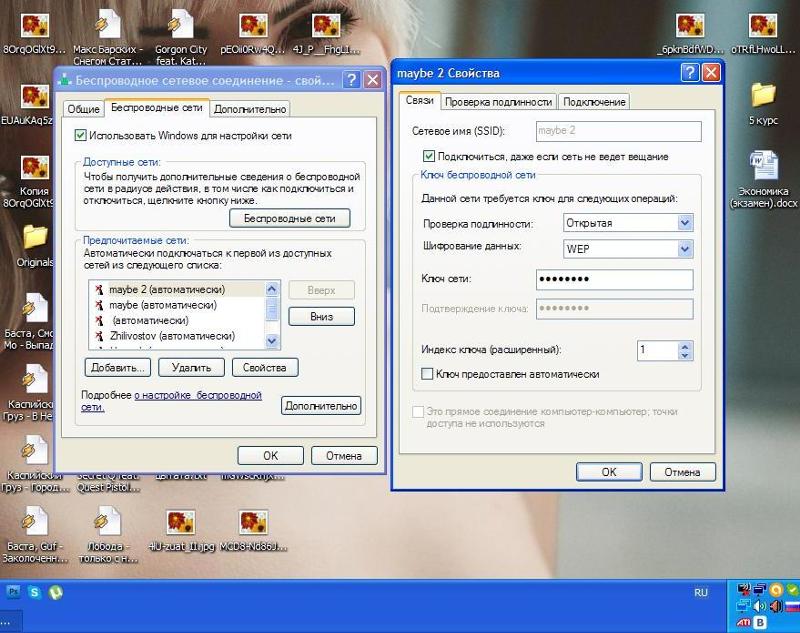Click help button in Беспроводное сетевое соединение title bar

pos(351,80)
